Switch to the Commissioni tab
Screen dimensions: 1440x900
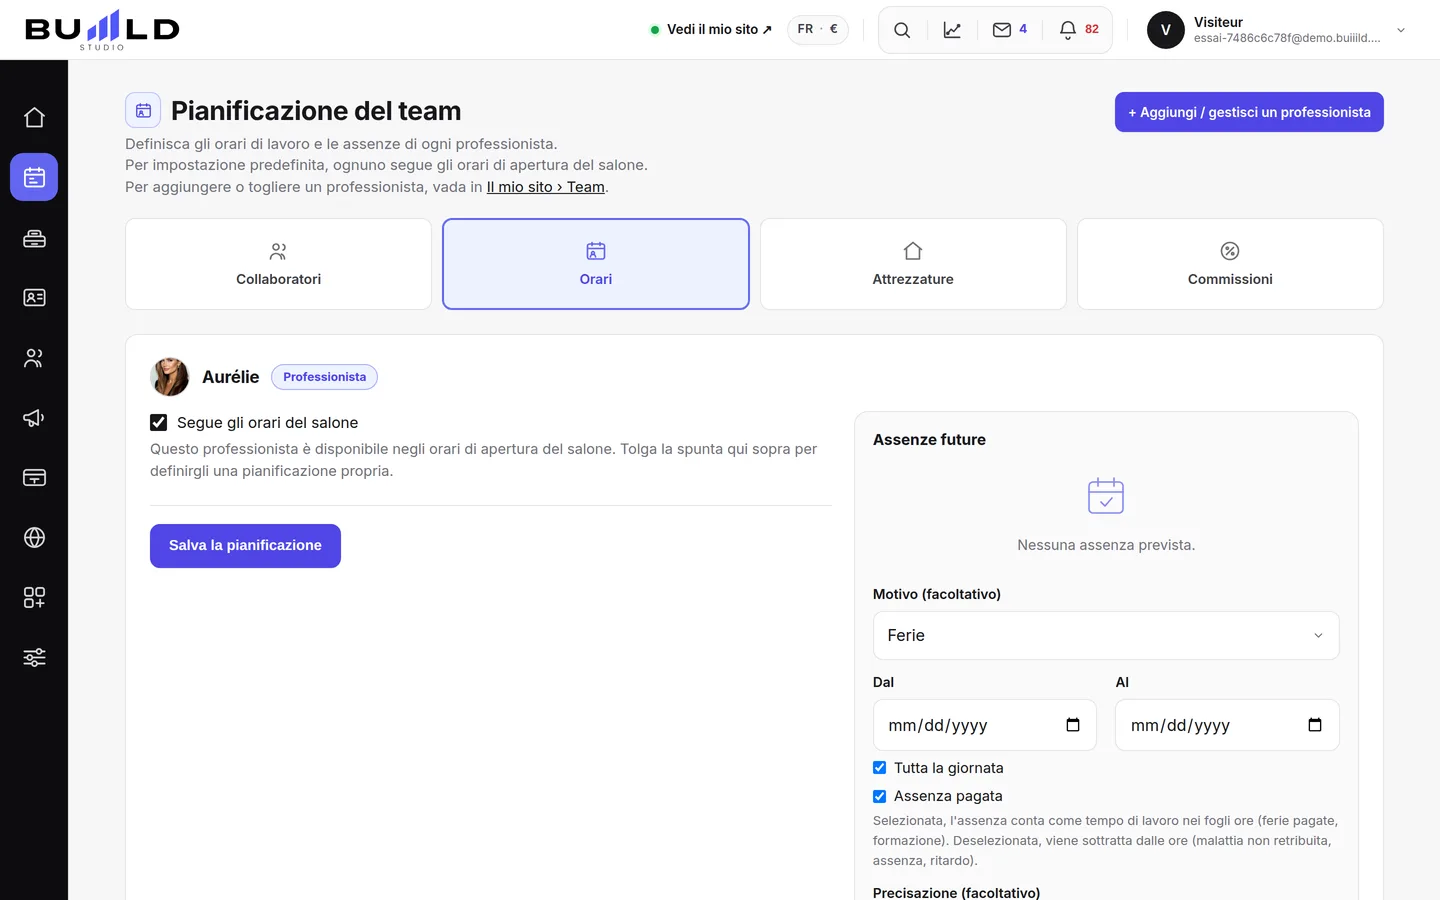pyautogui.click(x=1230, y=264)
